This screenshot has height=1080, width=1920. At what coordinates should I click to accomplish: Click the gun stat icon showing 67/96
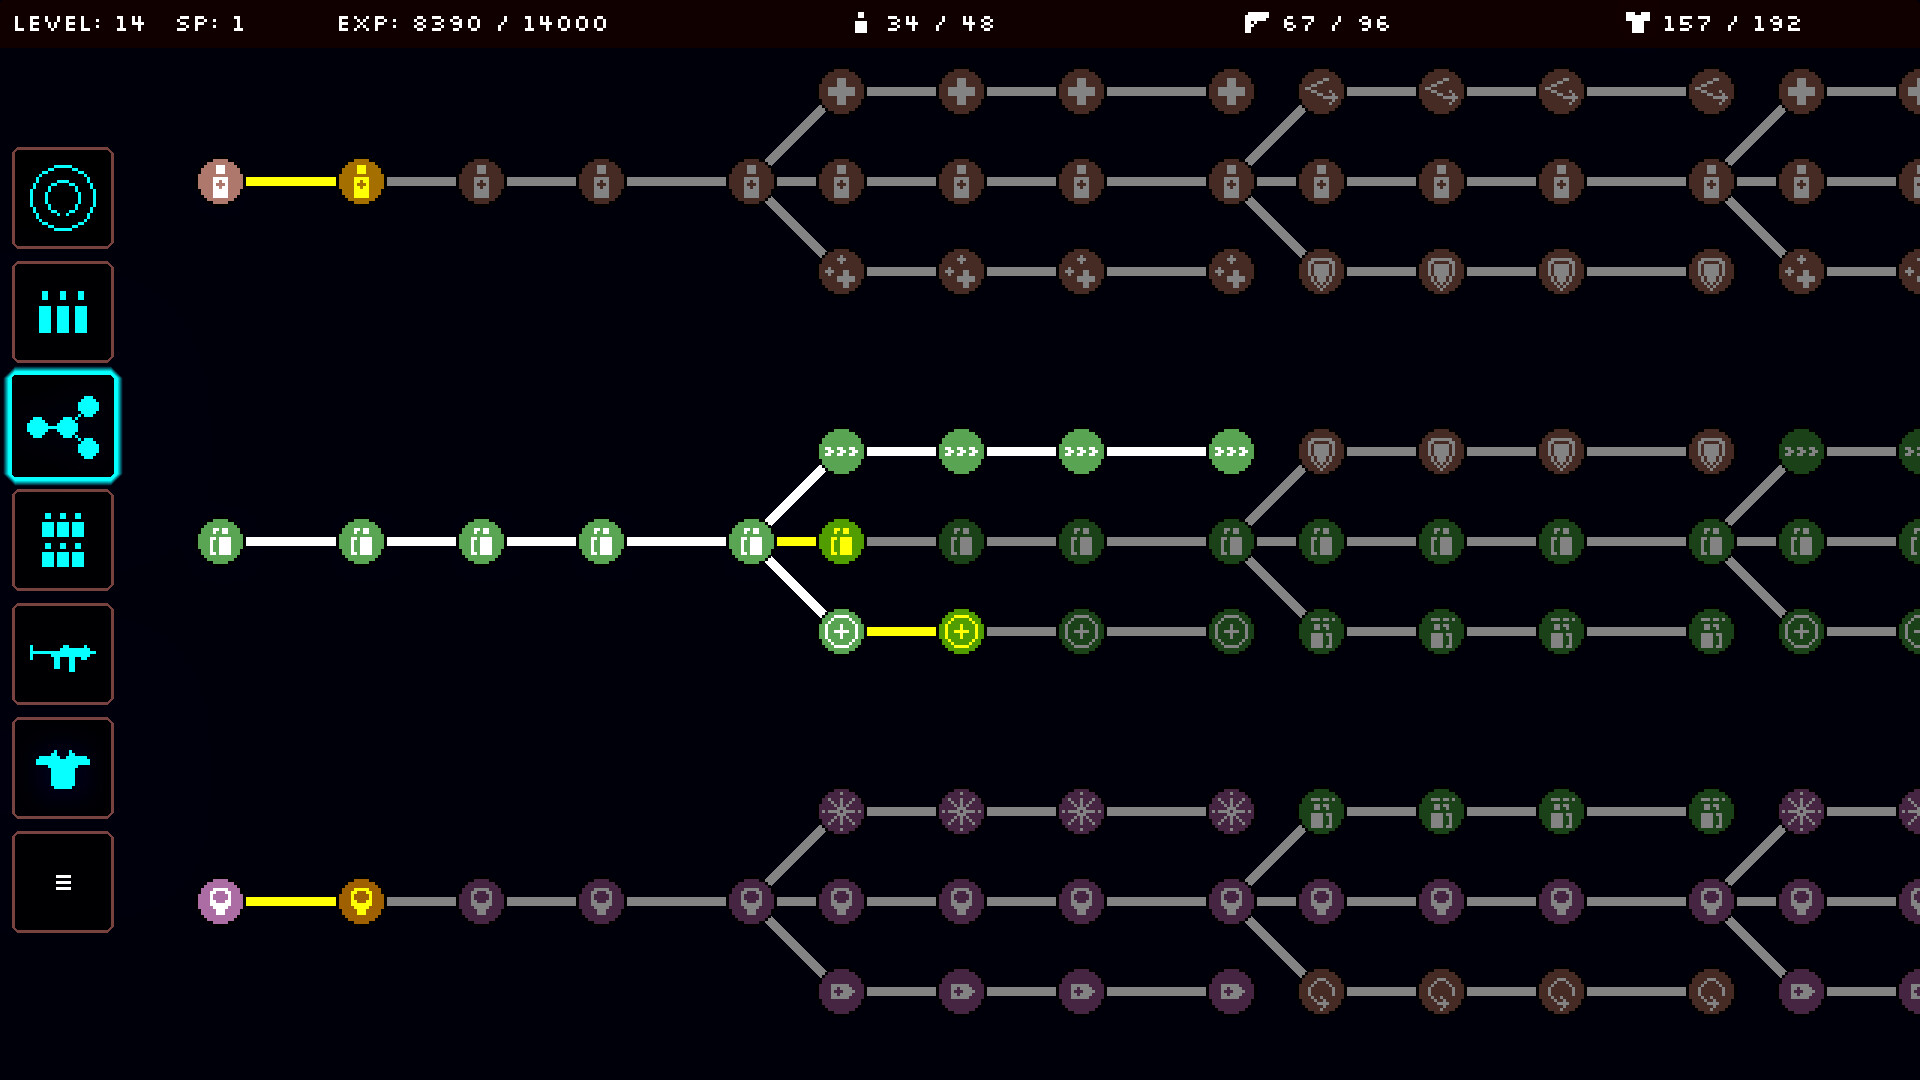[x=1257, y=22]
